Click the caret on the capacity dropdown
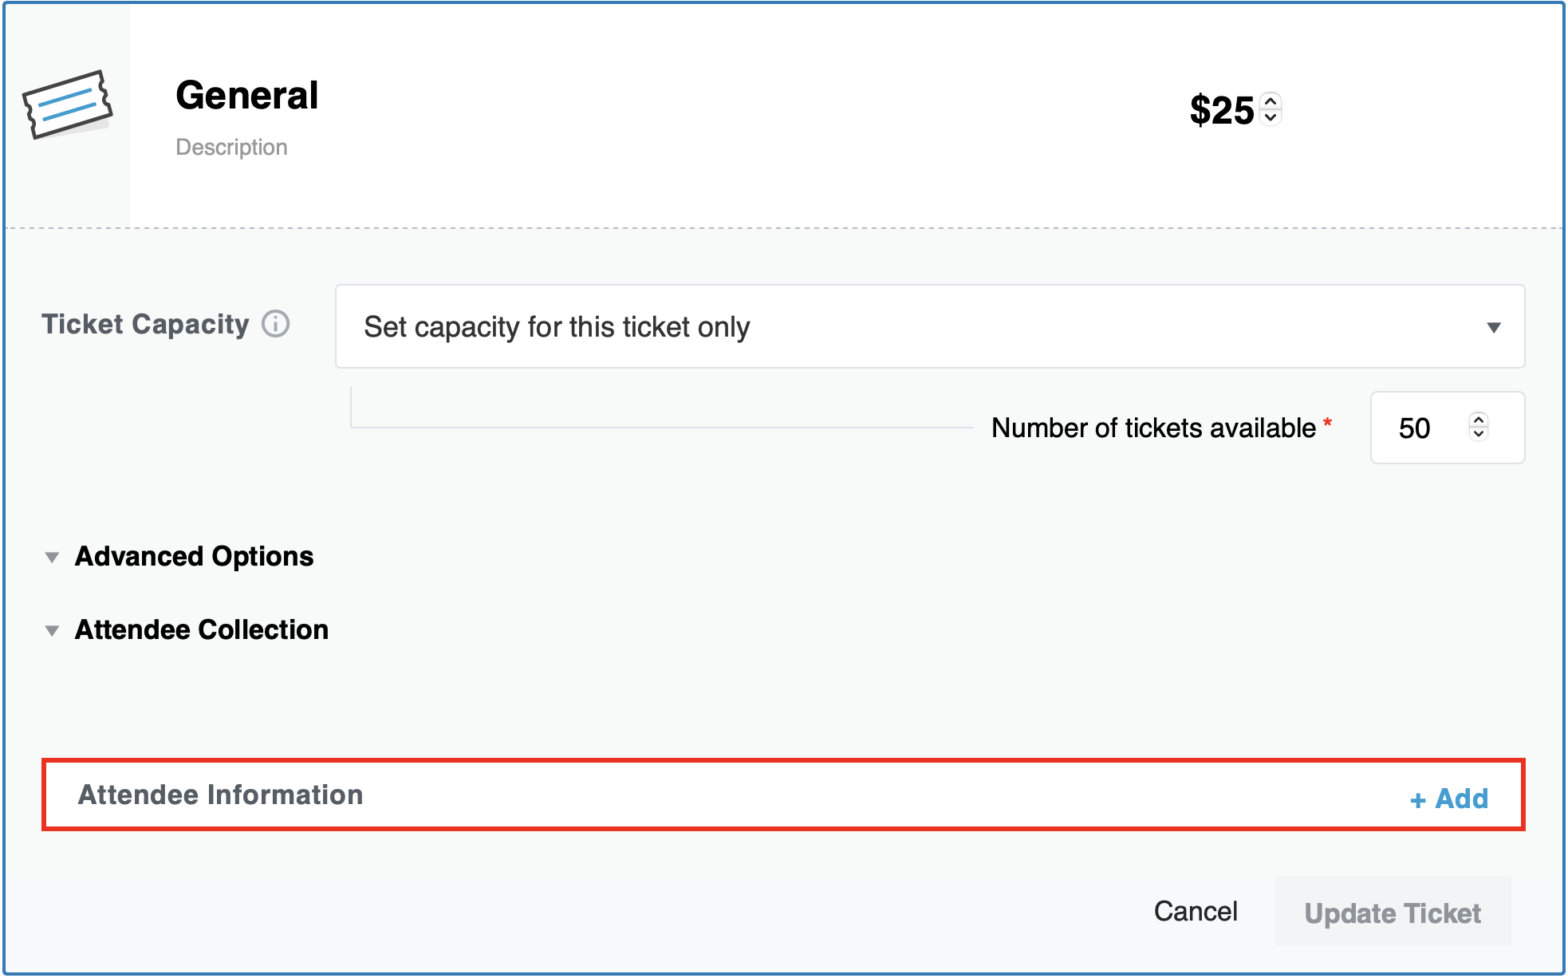The height and width of the screenshot is (978, 1568). (1494, 327)
